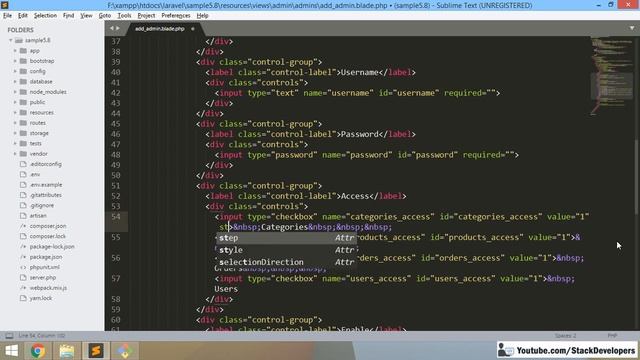Open the File menu
Screen dimensions: 640x360
[x=7, y=16]
